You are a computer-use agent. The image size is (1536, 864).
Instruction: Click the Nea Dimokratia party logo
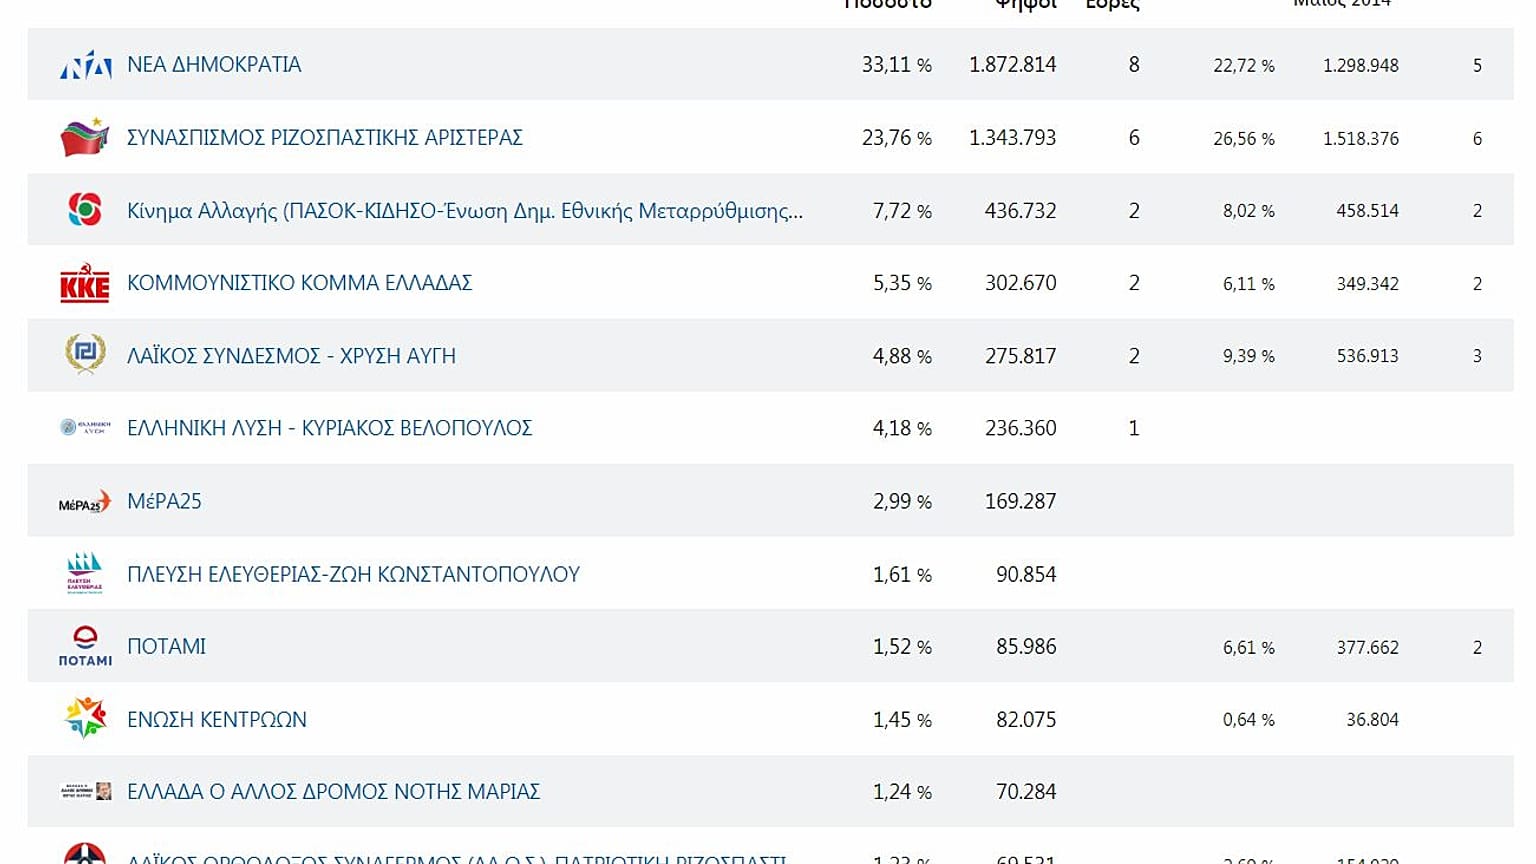[x=85, y=64]
